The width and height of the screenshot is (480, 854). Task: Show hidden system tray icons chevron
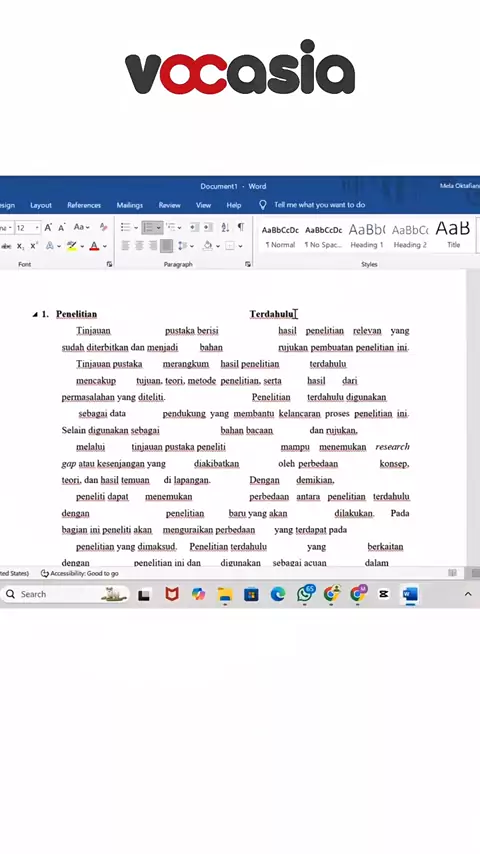pos(467,594)
